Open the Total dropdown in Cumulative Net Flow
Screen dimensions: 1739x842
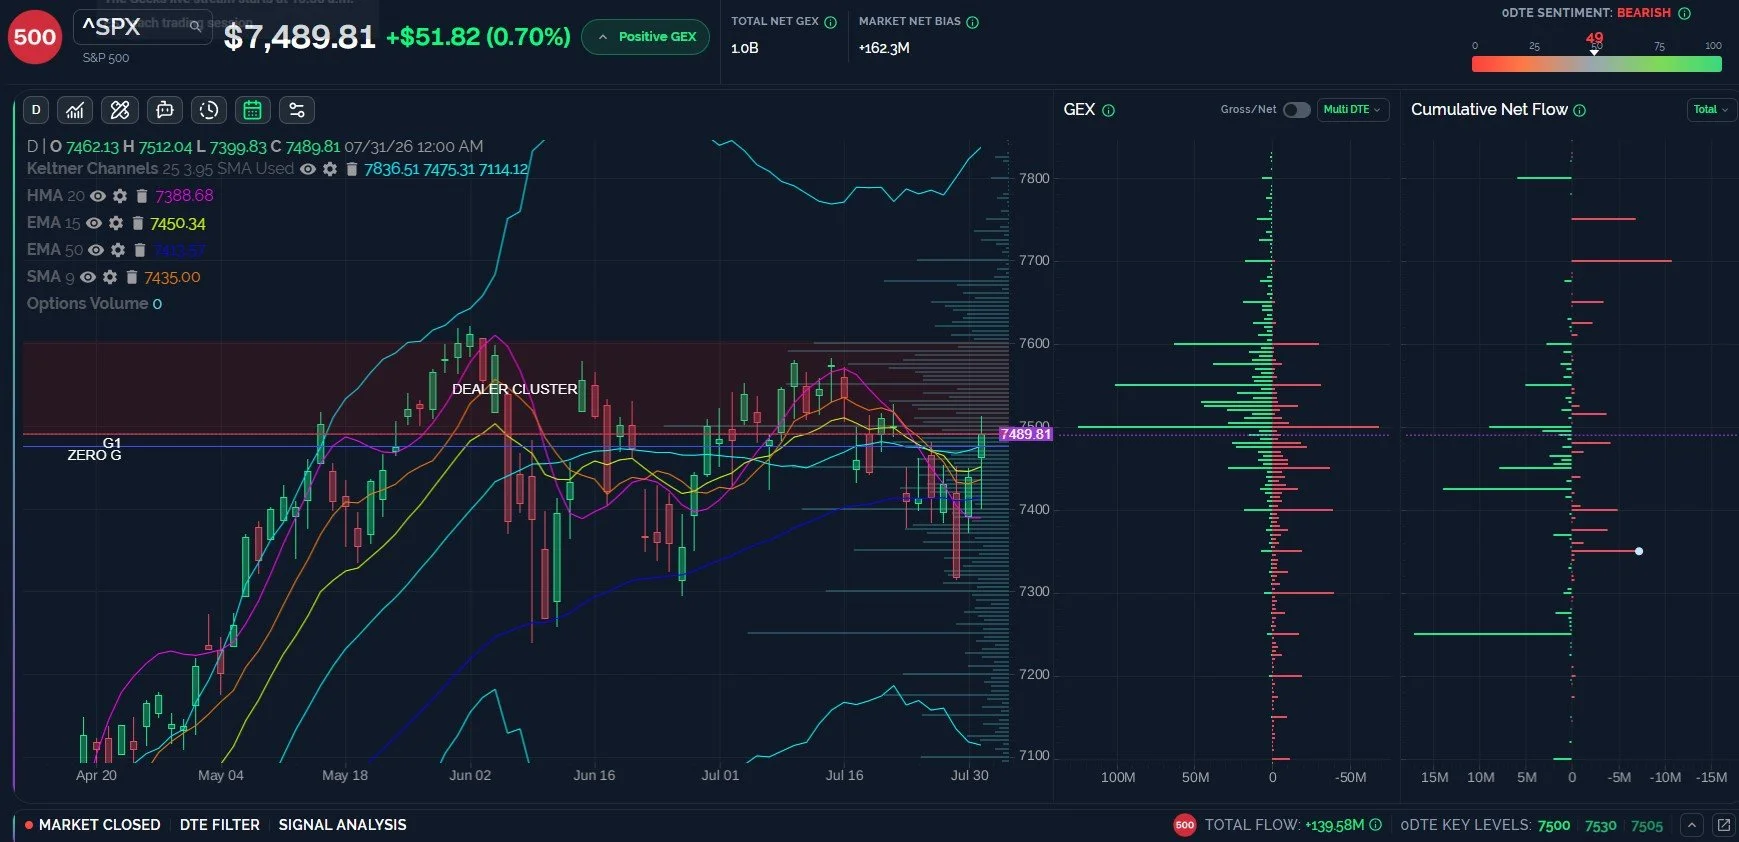click(x=1710, y=110)
